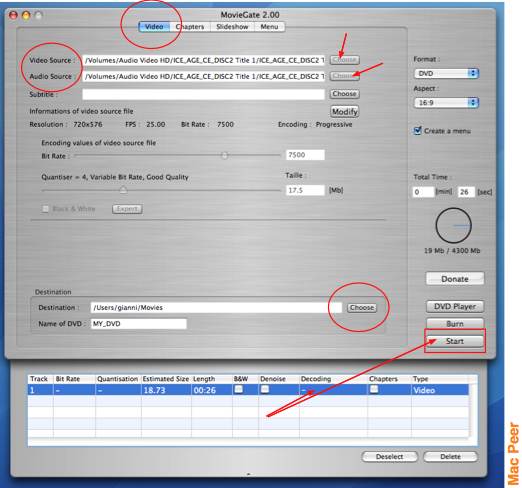Choose a subtitle file with Choose button

click(x=345, y=94)
